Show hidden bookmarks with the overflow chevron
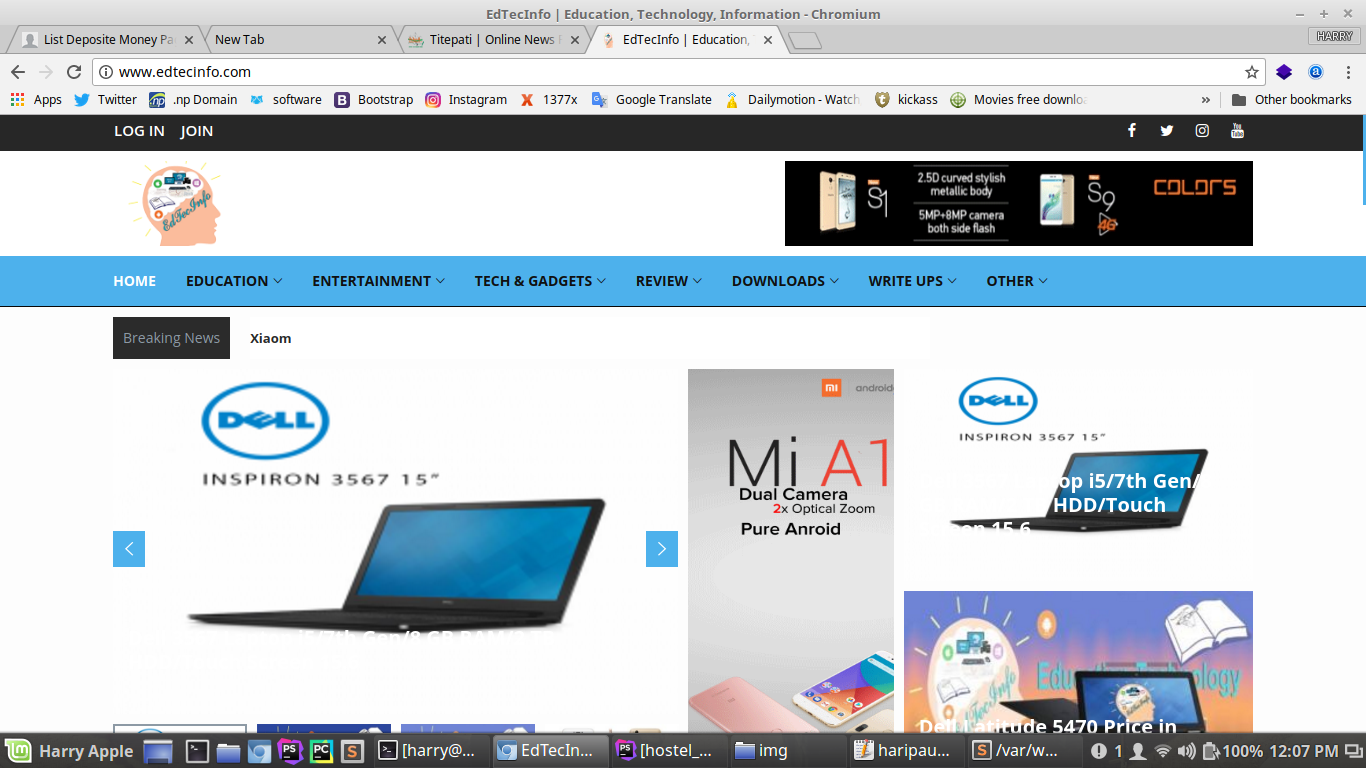Viewport: 1366px width, 768px height. pyautogui.click(x=1205, y=100)
